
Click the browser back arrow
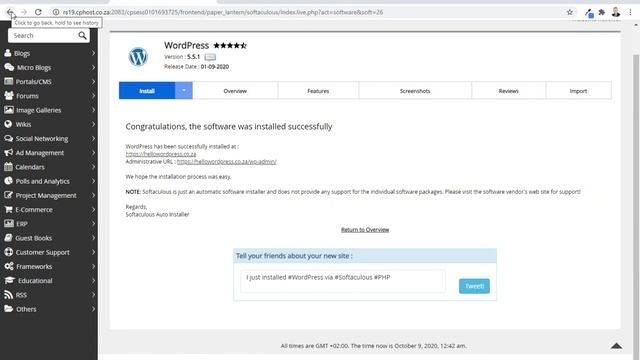coord(10,12)
